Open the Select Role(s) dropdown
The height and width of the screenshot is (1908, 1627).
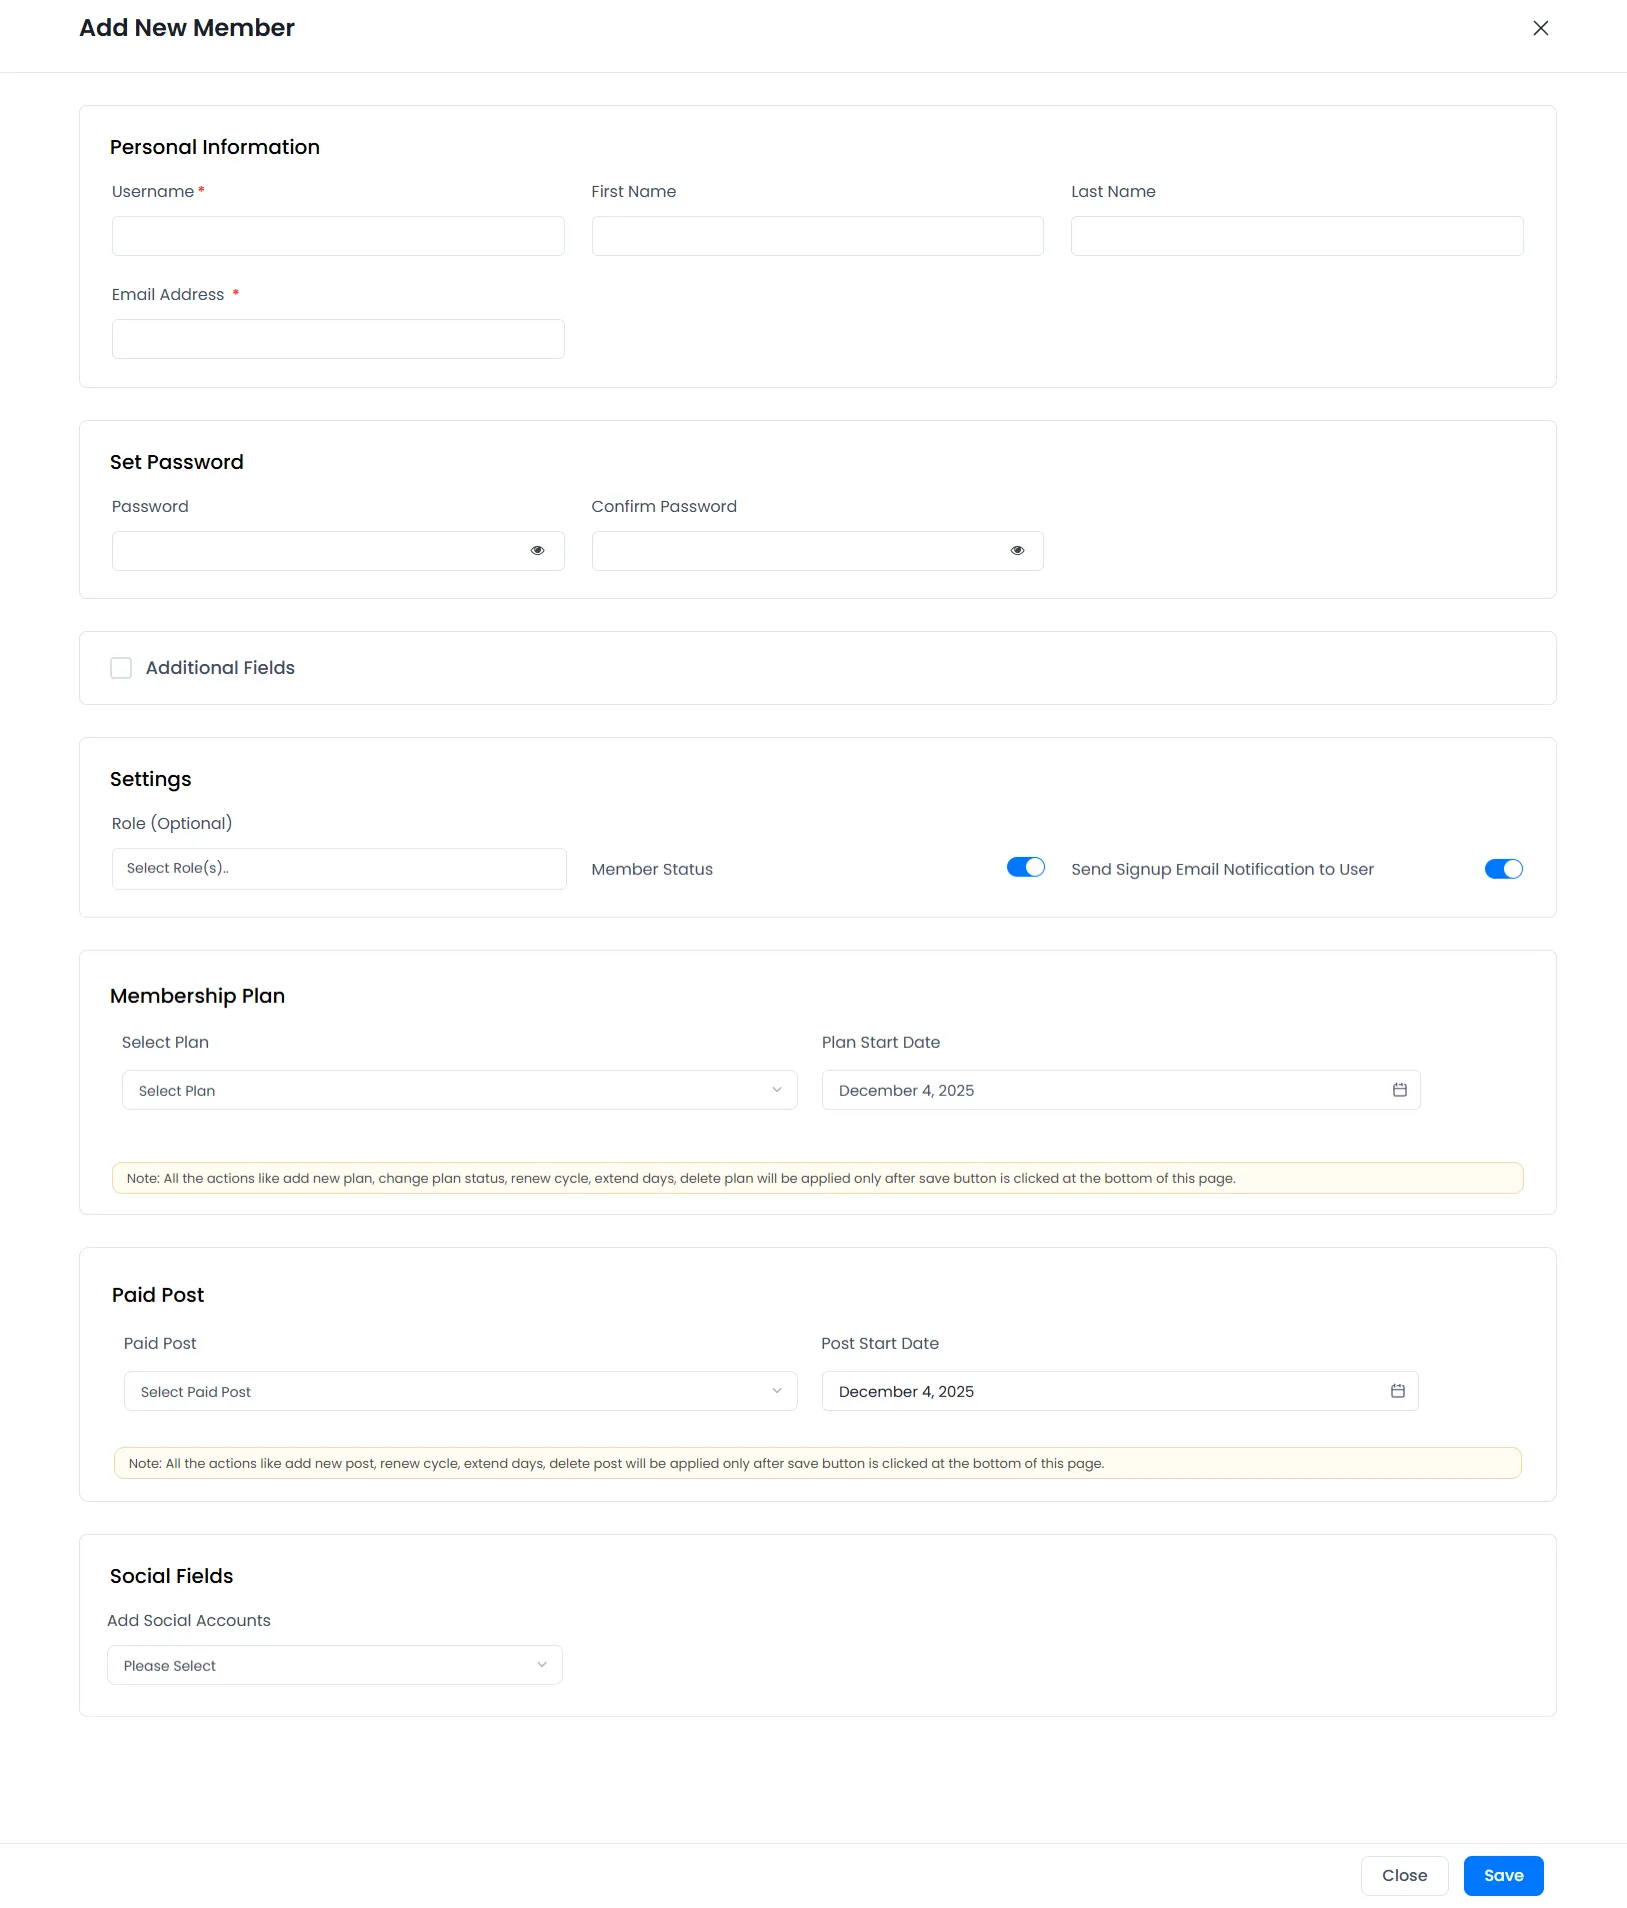click(338, 868)
